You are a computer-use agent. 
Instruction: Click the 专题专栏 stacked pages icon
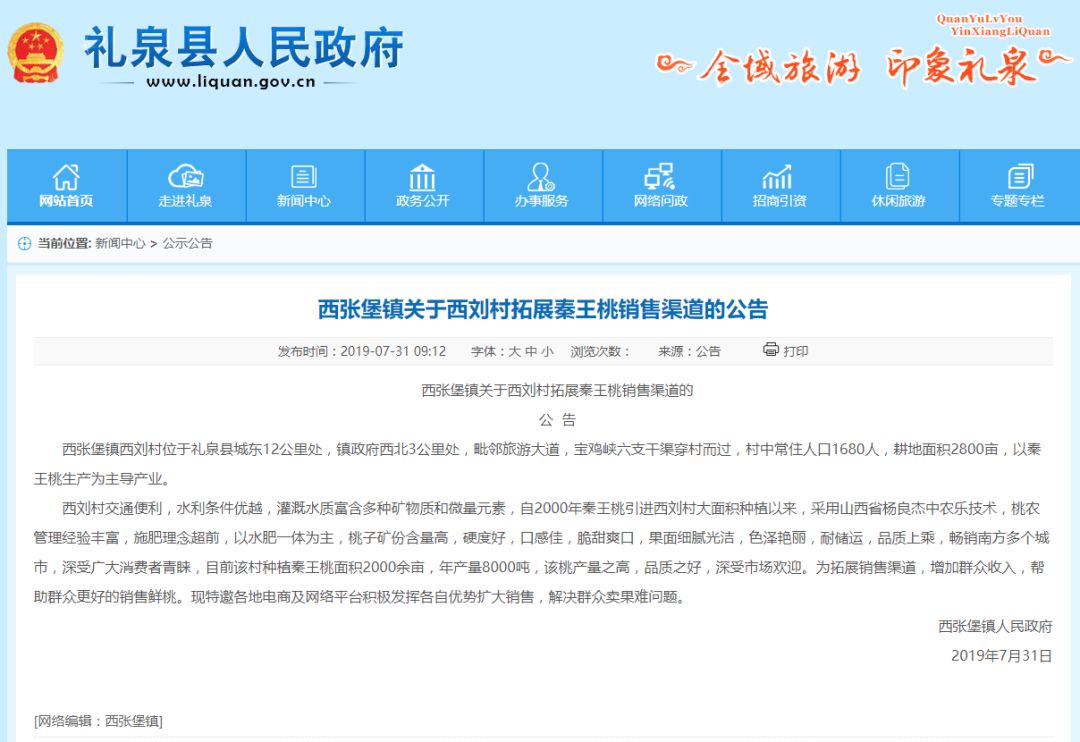click(1017, 177)
